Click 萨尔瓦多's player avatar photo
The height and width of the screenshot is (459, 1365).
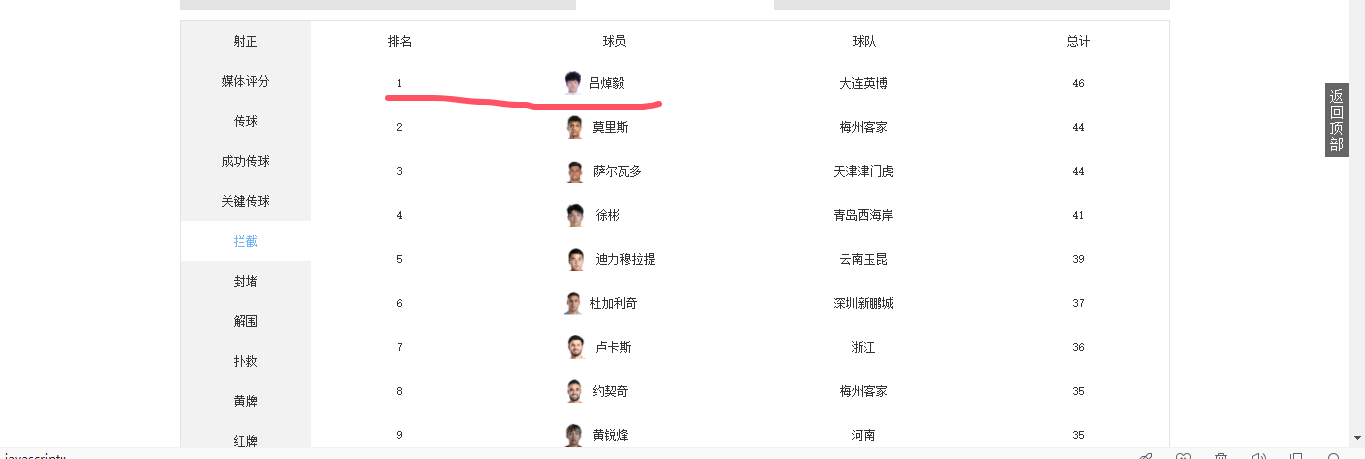point(574,171)
